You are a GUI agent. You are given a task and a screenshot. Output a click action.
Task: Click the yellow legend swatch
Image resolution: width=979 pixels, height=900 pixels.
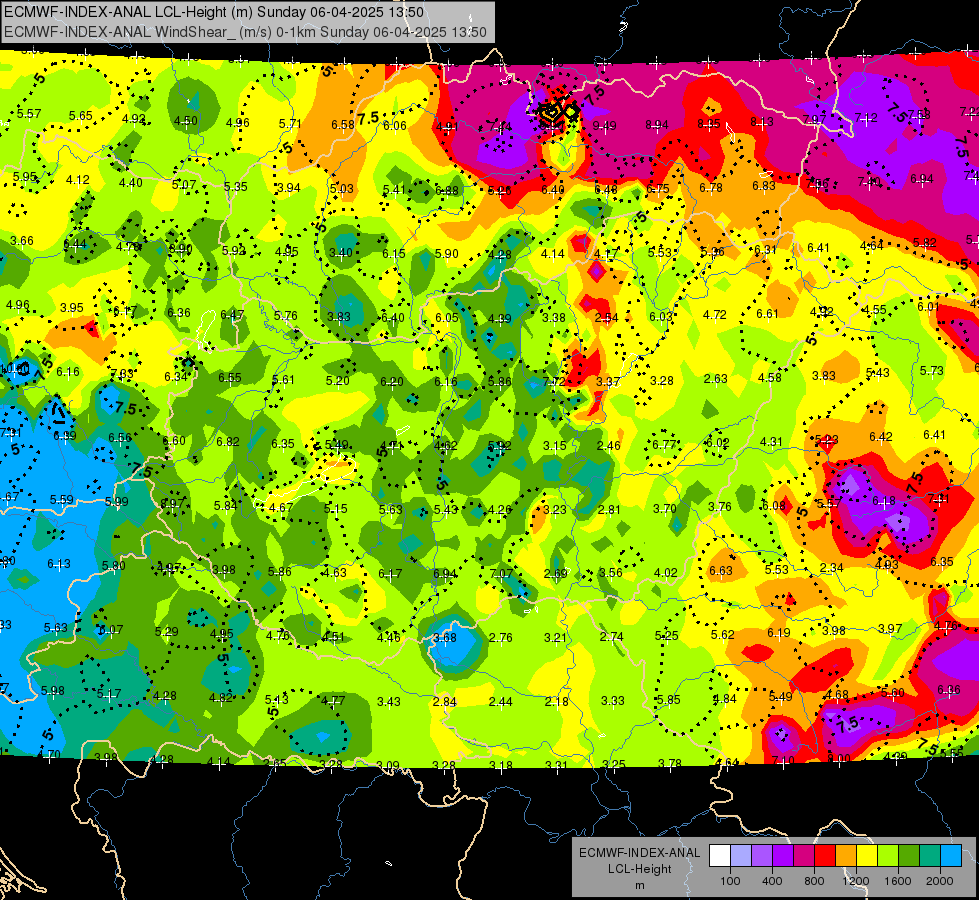[x=867, y=856]
